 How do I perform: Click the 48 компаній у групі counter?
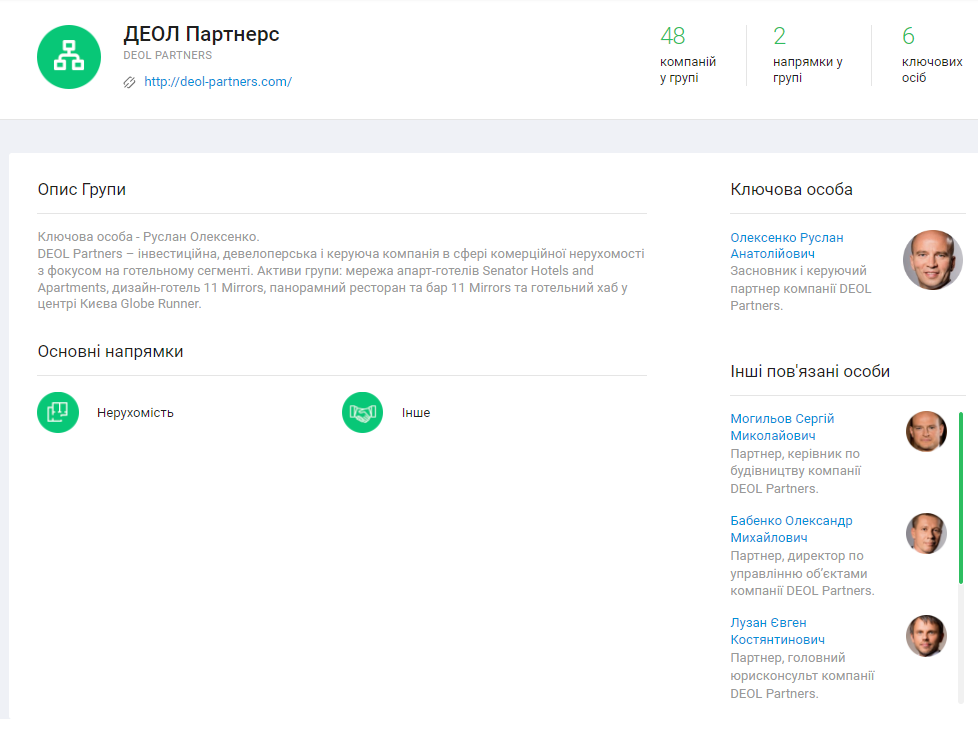point(687,56)
